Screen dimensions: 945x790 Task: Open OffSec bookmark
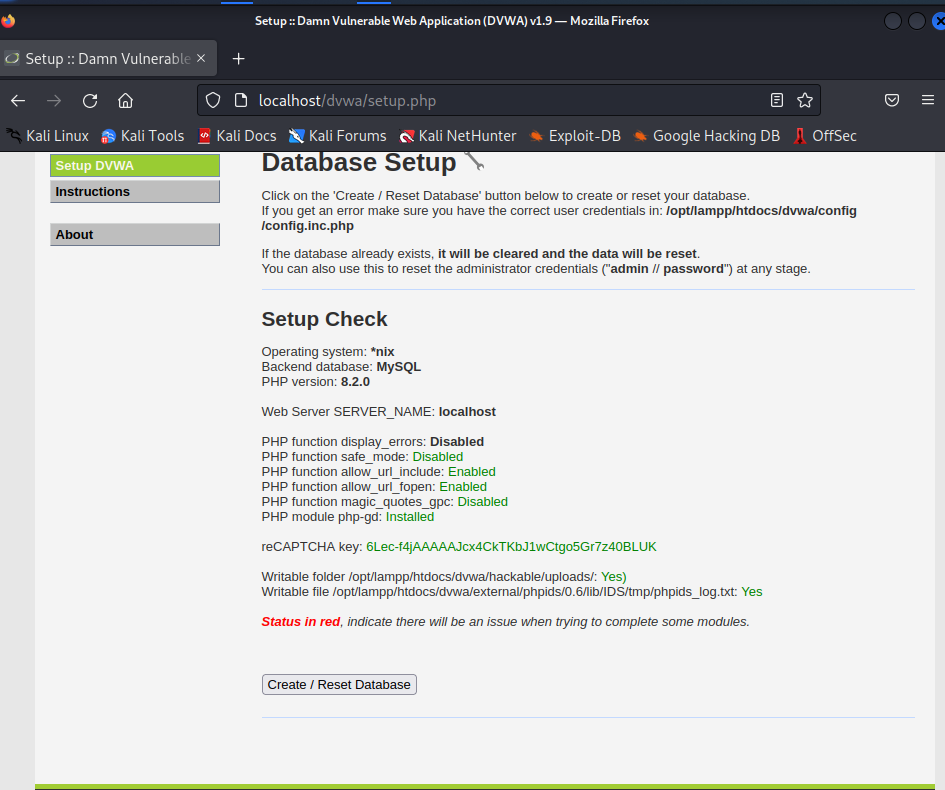point(825,136)
